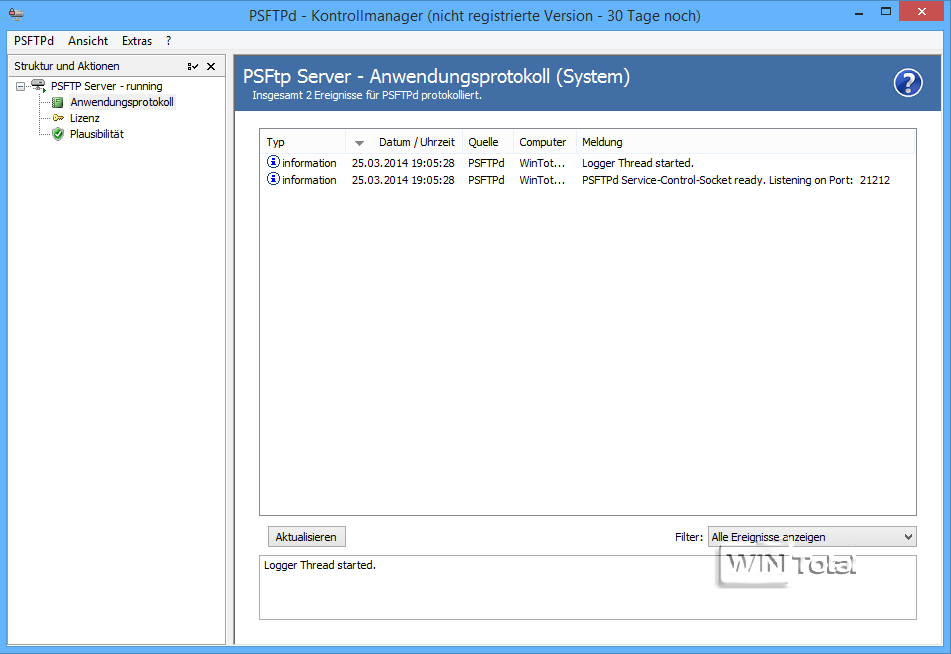Sort by the Computer column header
951x654 pixels.
coord(545,142)
